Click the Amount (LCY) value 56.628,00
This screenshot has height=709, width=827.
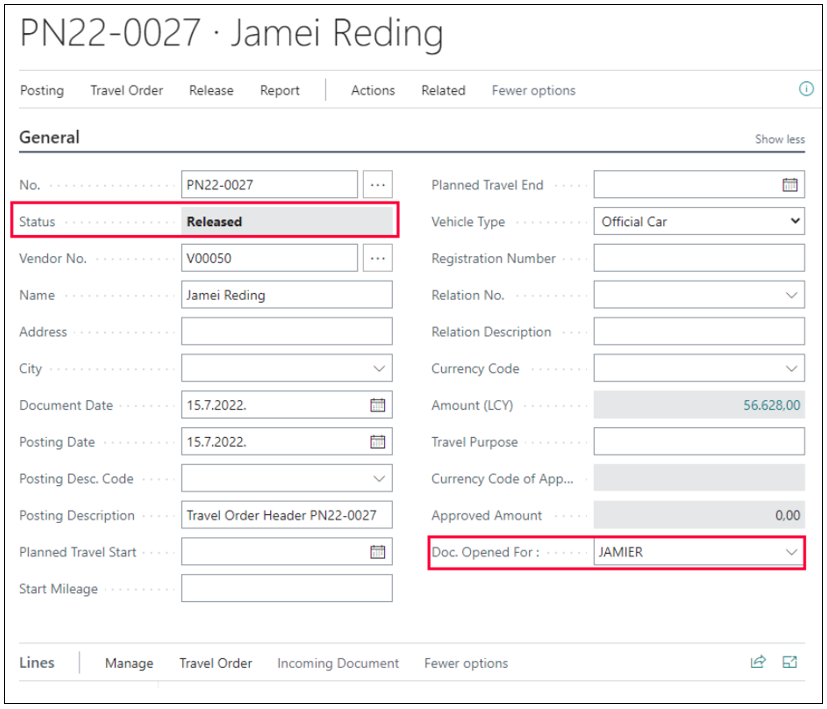click(x=772, y=405)
